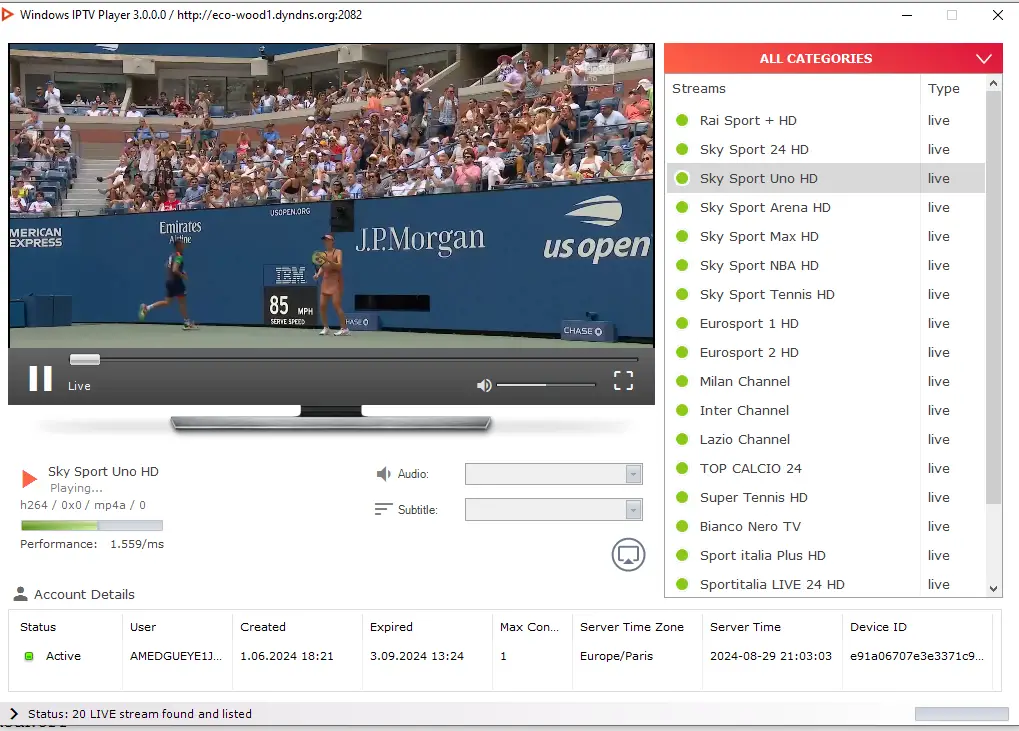Click the Status column header in Account Details

pyautogui.click(x=38, y=627)
